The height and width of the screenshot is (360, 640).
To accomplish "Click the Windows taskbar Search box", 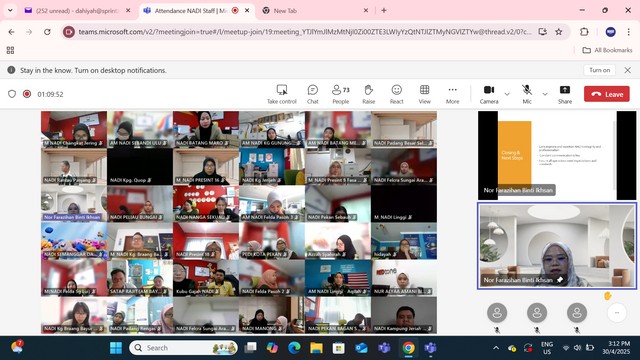I will point(184,348).
